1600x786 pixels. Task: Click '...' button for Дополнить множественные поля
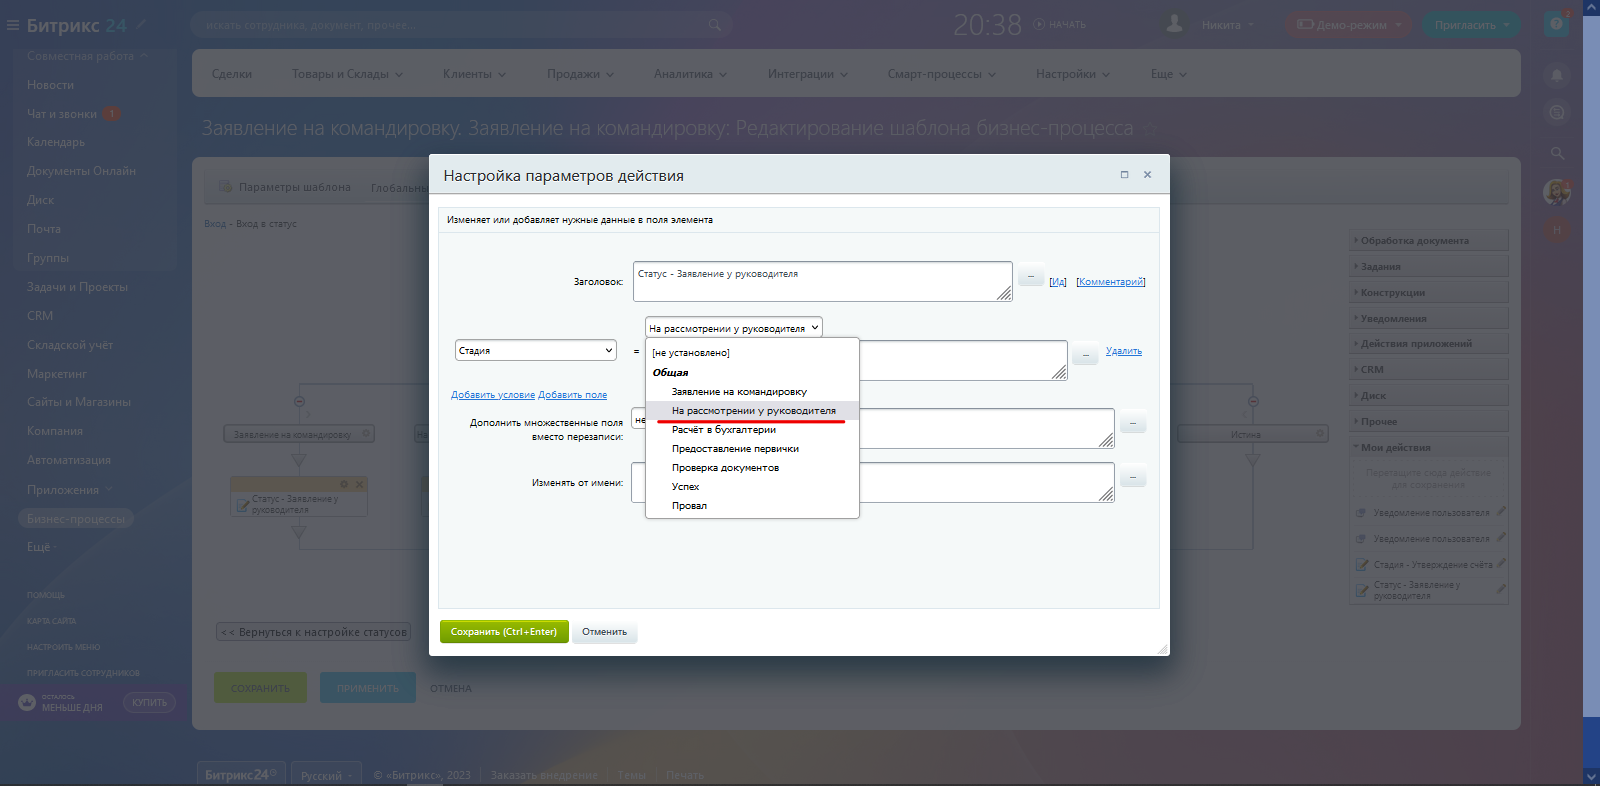point(1132,424)
